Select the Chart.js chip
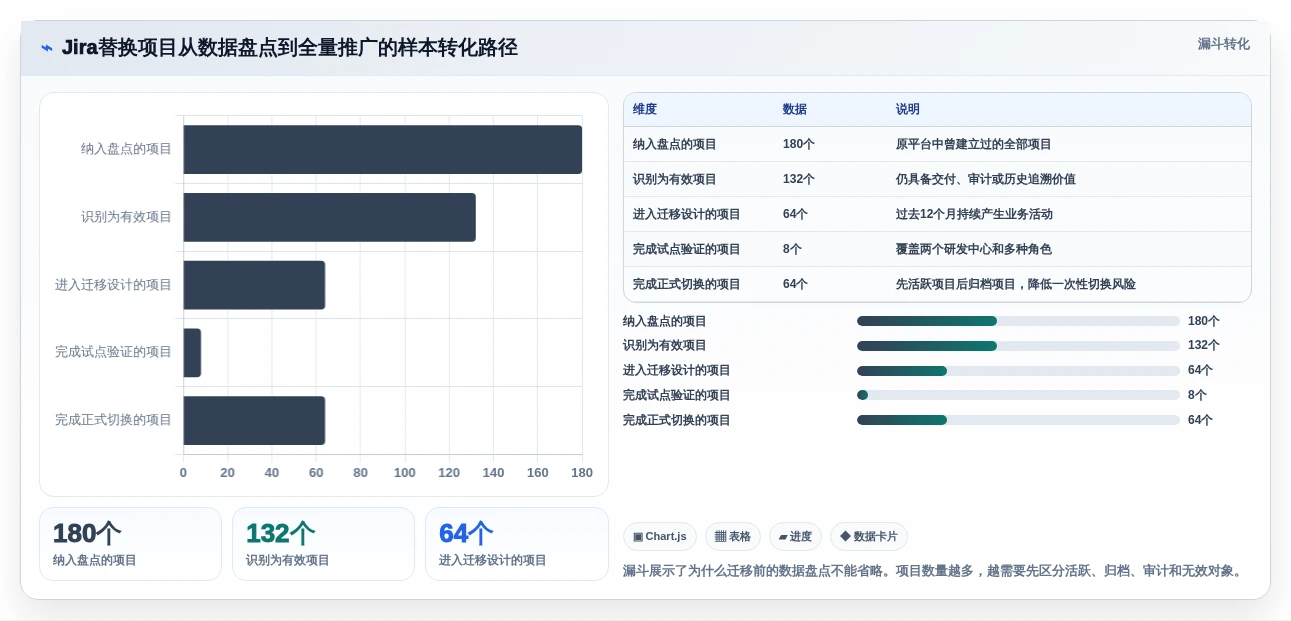1291x621 pixels. 660,537
